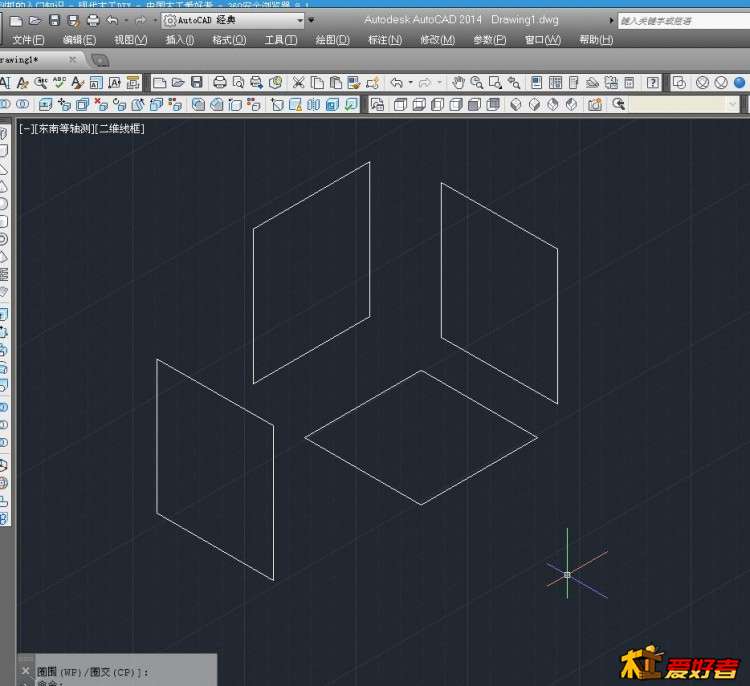Expand the standard toolbar undo history arrow
This screenshot has height=686, width=750.
click(410, 83)
